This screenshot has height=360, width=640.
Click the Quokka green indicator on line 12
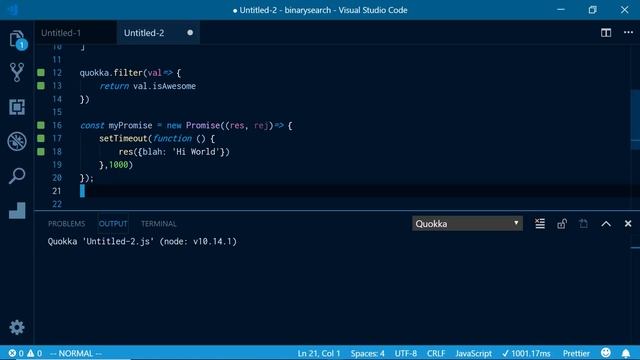(x=41, y=73)
